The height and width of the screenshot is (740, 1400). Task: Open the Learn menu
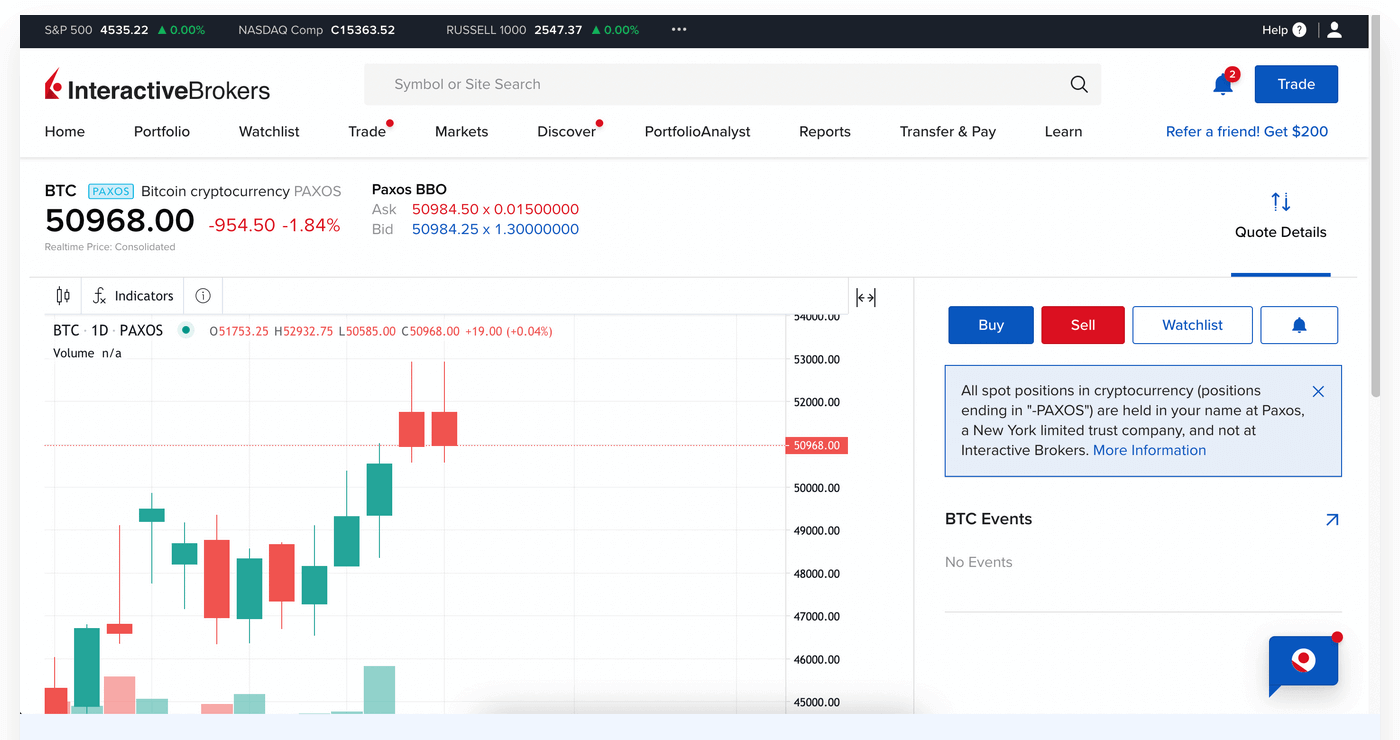(1063, 132)
